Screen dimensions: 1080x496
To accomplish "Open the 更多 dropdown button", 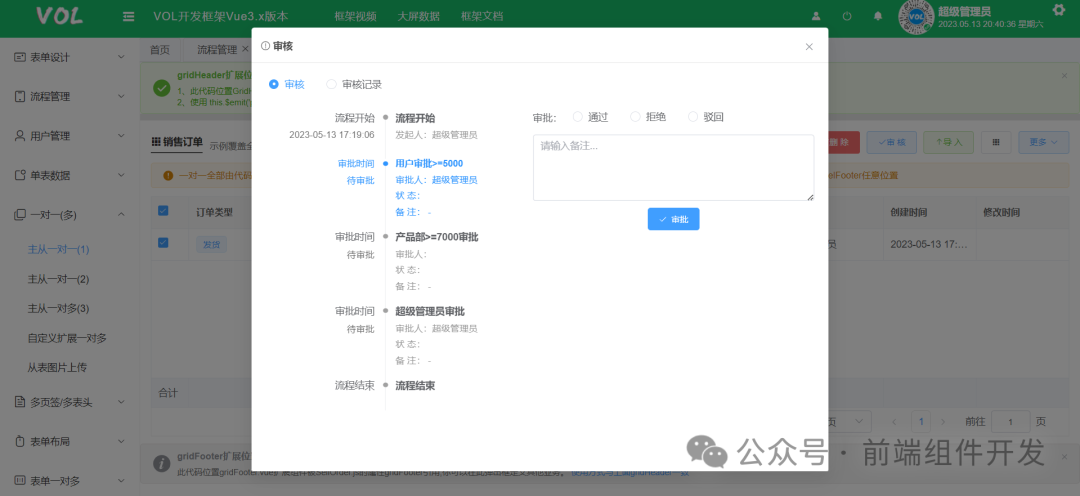I will [1043, 142].
